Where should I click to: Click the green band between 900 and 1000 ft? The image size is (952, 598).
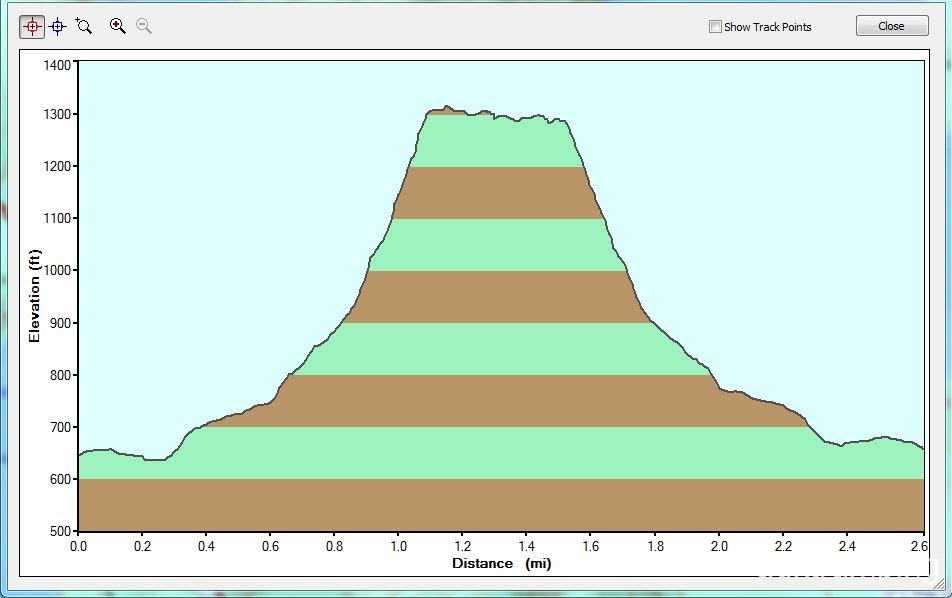pos(498,297)
